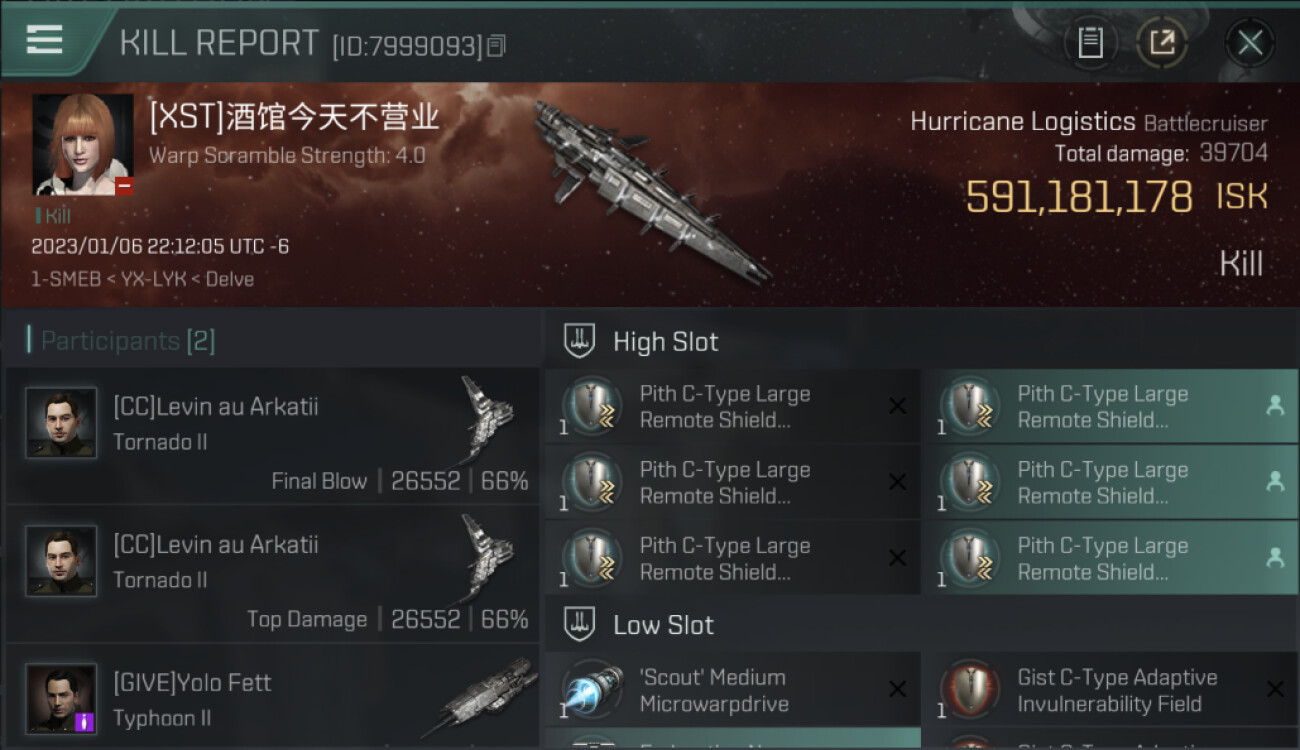Close the kill report window
The image size is (1300, 750).
pyautogui.click(x=1250, y=43)
